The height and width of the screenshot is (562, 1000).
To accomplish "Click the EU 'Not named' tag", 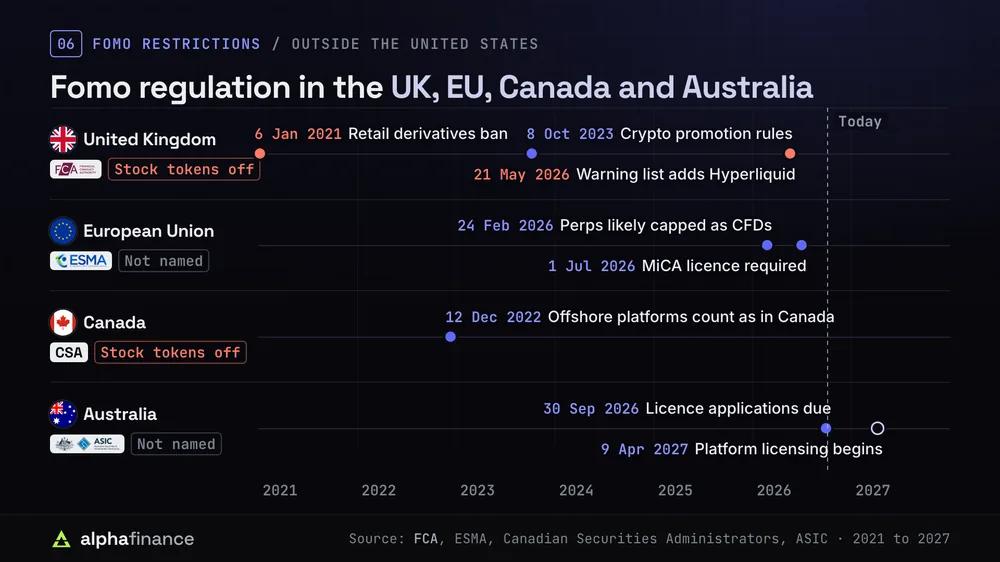I will (163, 261).
